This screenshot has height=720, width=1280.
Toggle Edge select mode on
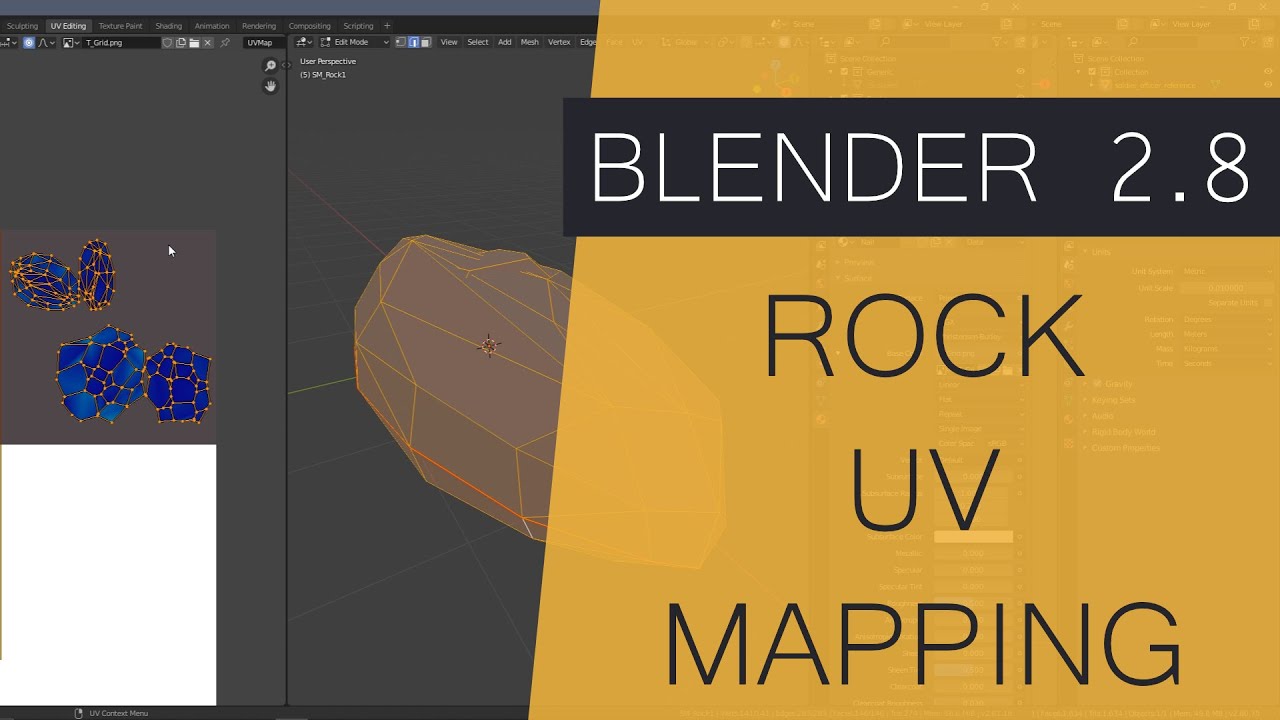pos(413,42)
